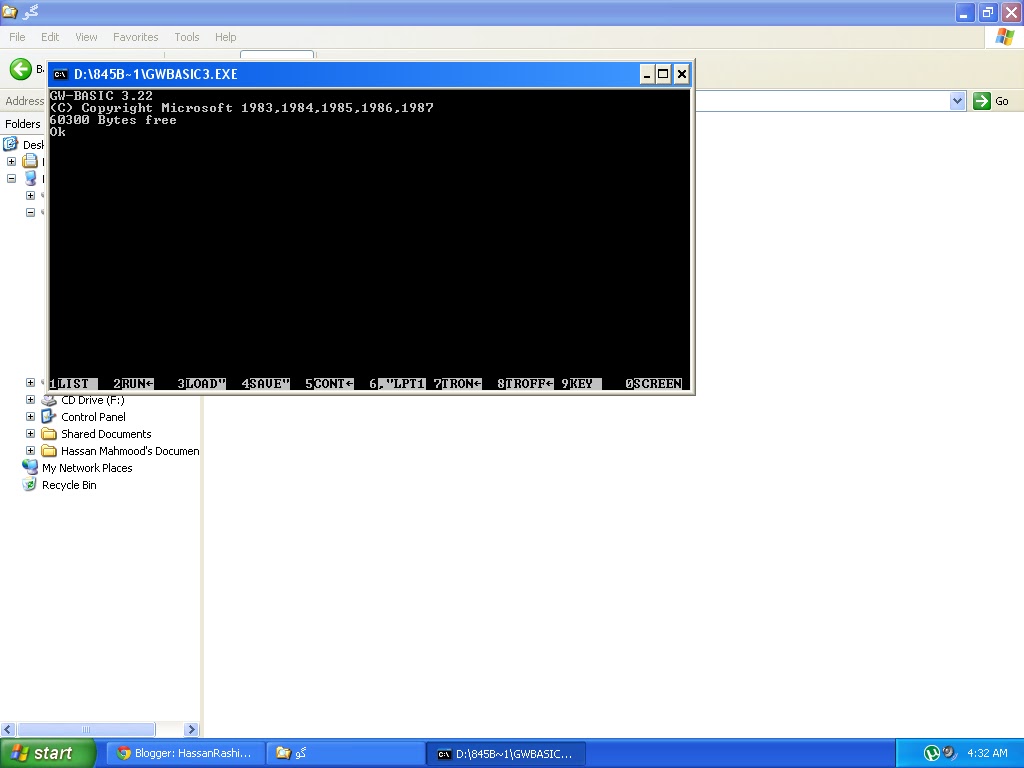
Task: Select the Shared Documents folder icon
Action: coord(49,434)
